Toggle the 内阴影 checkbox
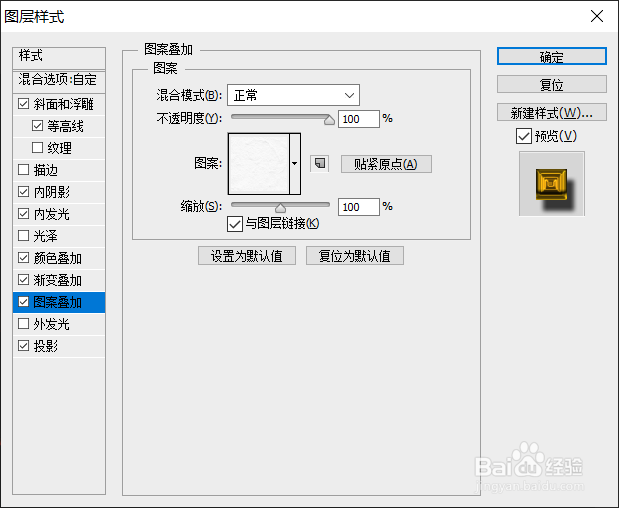The width and height of the screenshot is (619, 508). click(x=24, y=192)
